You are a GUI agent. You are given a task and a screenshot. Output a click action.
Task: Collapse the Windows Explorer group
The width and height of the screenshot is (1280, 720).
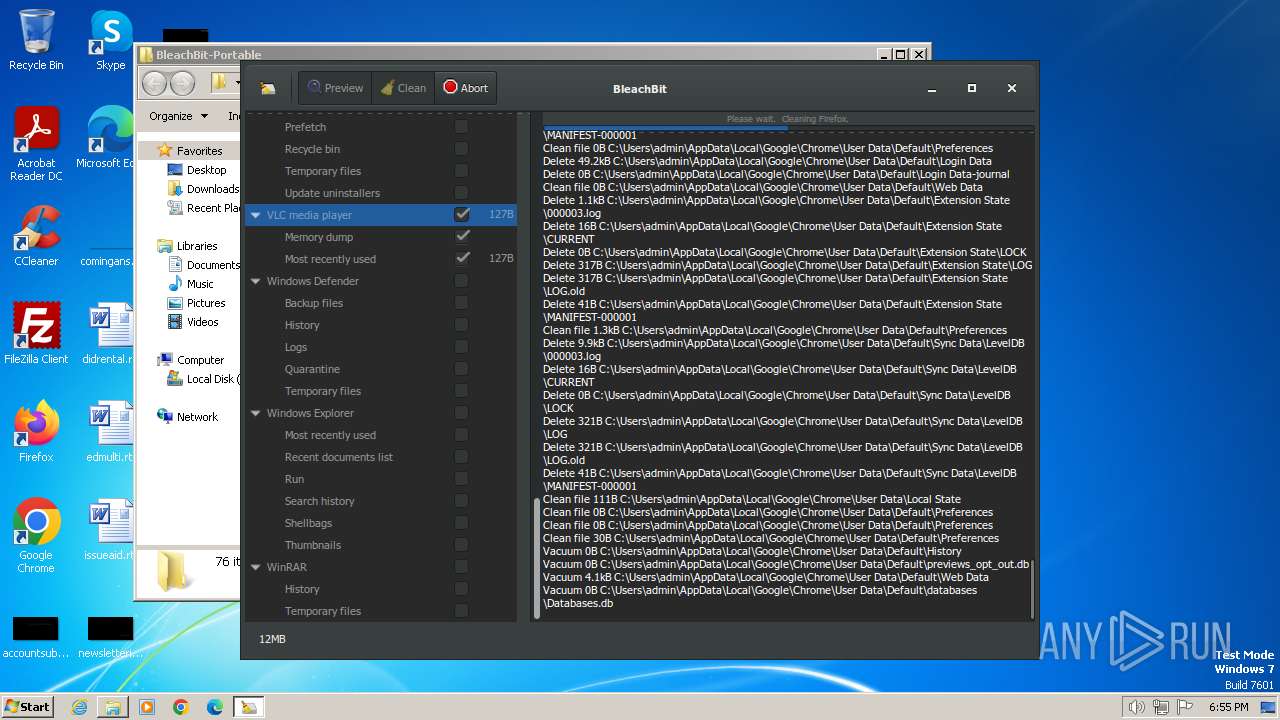point(256,413)
